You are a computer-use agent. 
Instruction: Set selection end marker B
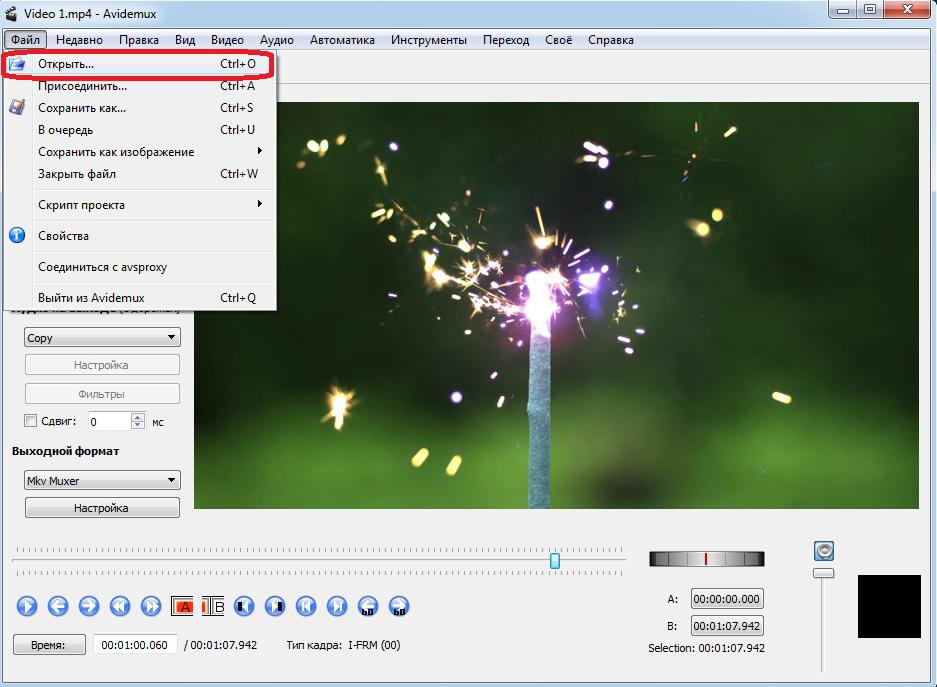click(x=214, y=605)
